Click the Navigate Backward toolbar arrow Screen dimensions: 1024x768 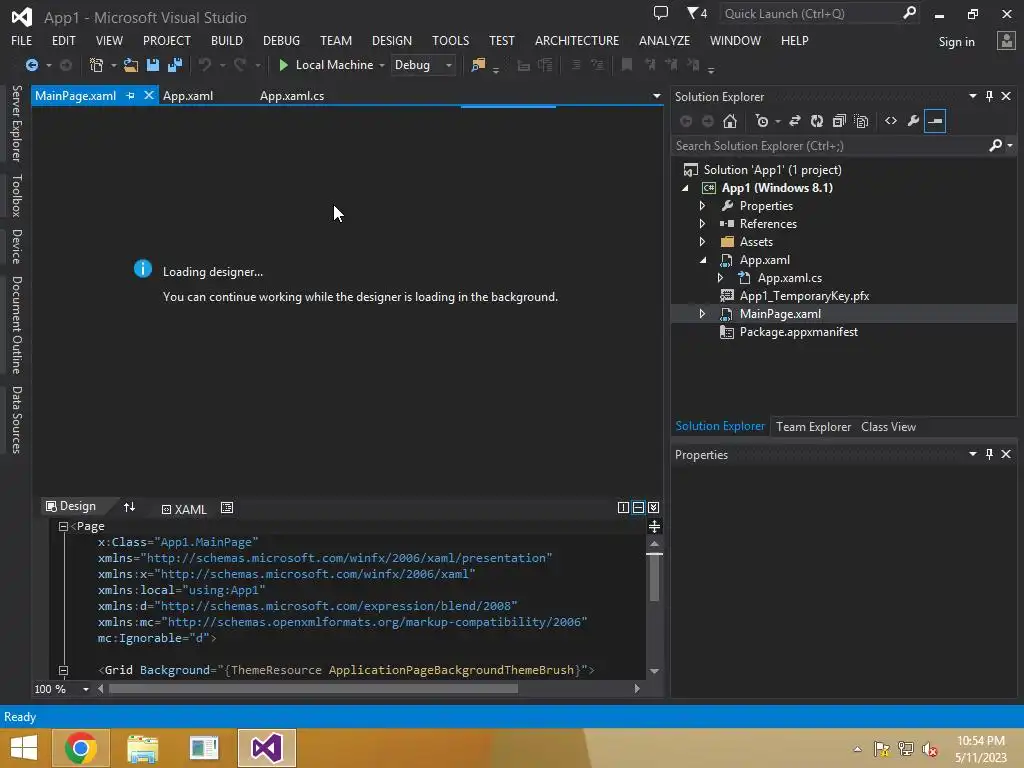click(x=31, y=65)
